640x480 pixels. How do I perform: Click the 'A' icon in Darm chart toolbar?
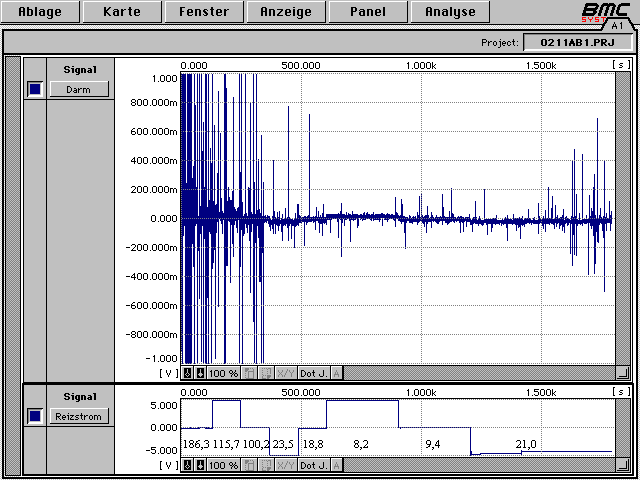(336, 373)
